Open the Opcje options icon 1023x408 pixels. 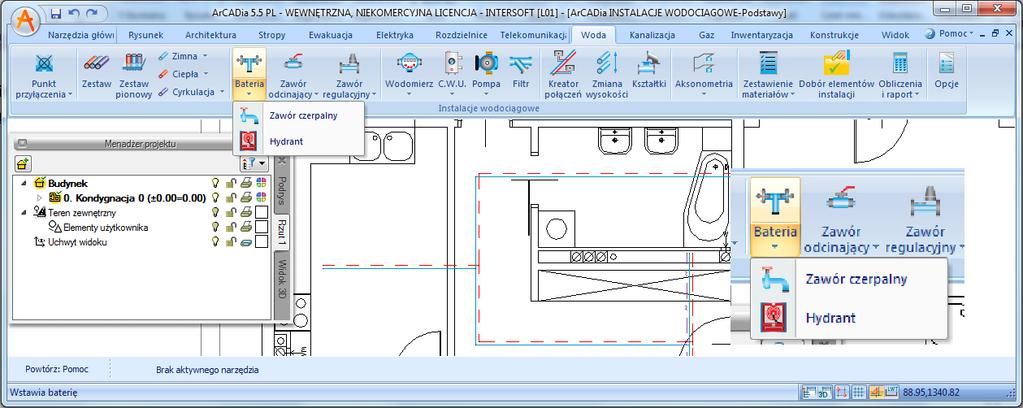946,71
